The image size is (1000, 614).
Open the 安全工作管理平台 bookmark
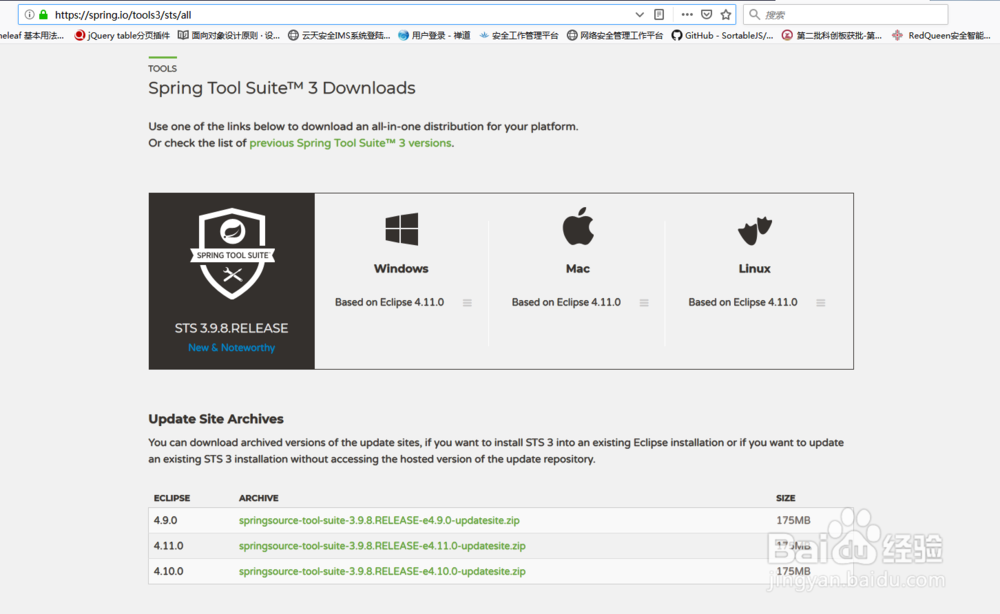pos(518,36)
